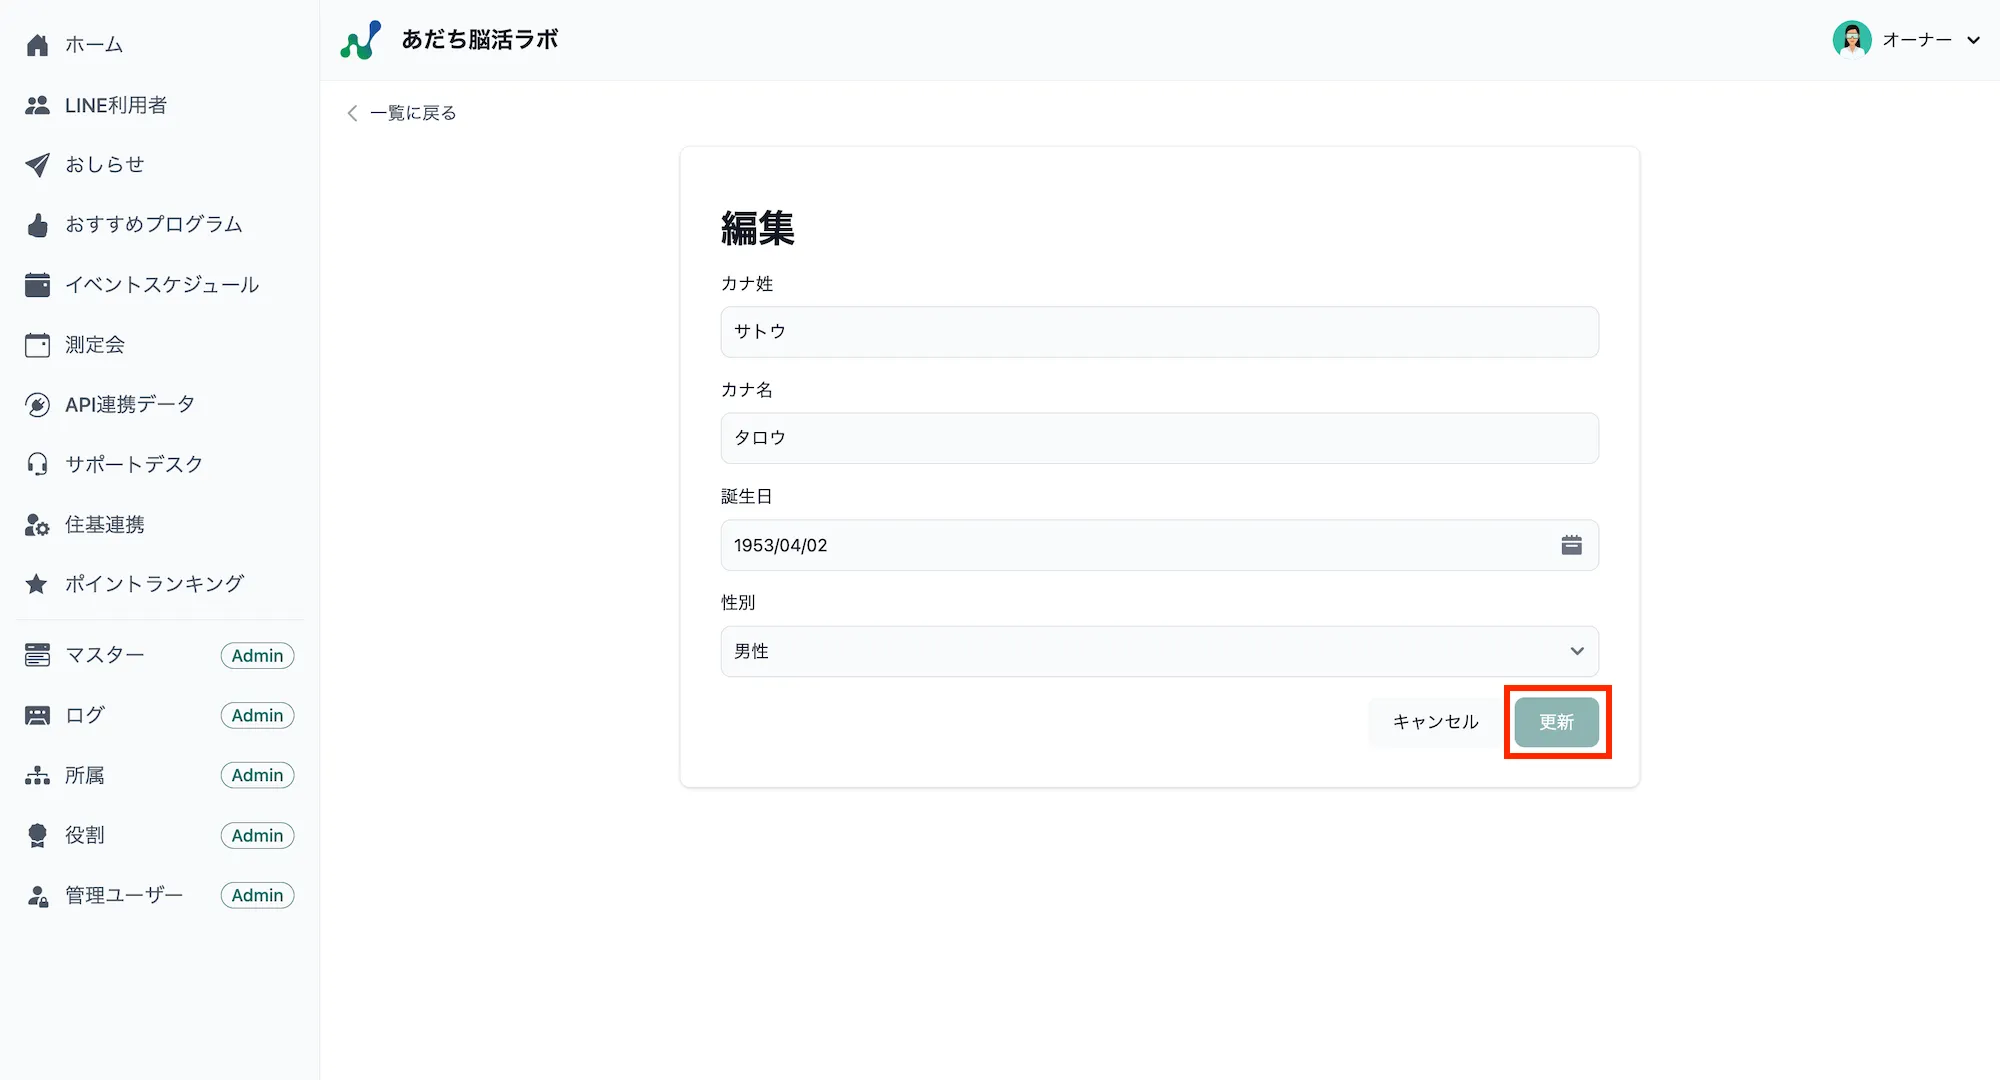Expand the オーナー account menu
The height and width of the screenshot is (1080, 2000).
pyautogui.click(x=1972, y=40)
